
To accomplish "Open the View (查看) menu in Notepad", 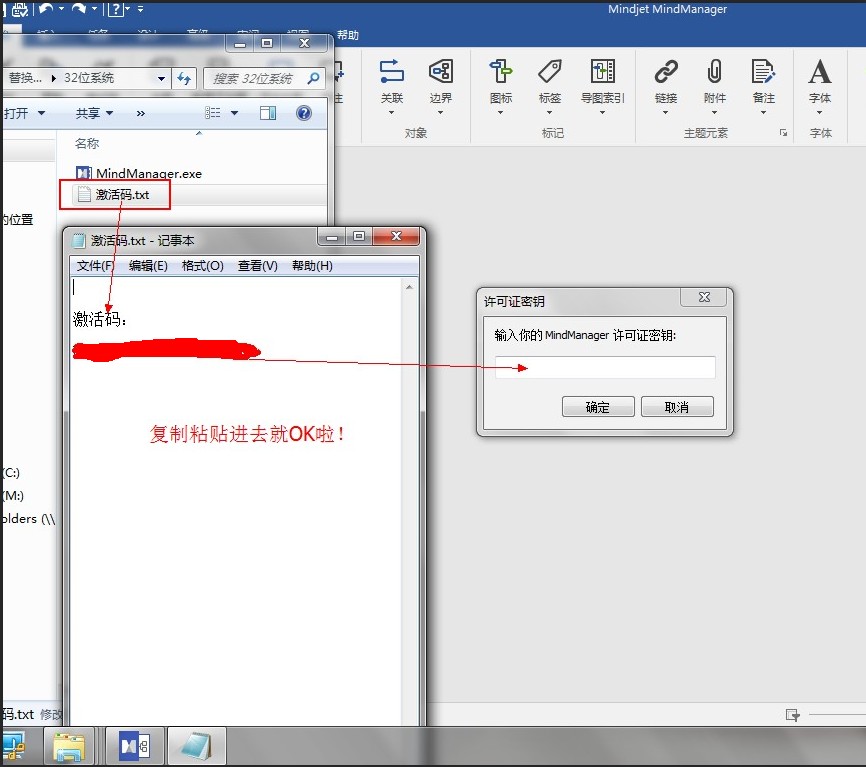I will click(x=257, y=266).
